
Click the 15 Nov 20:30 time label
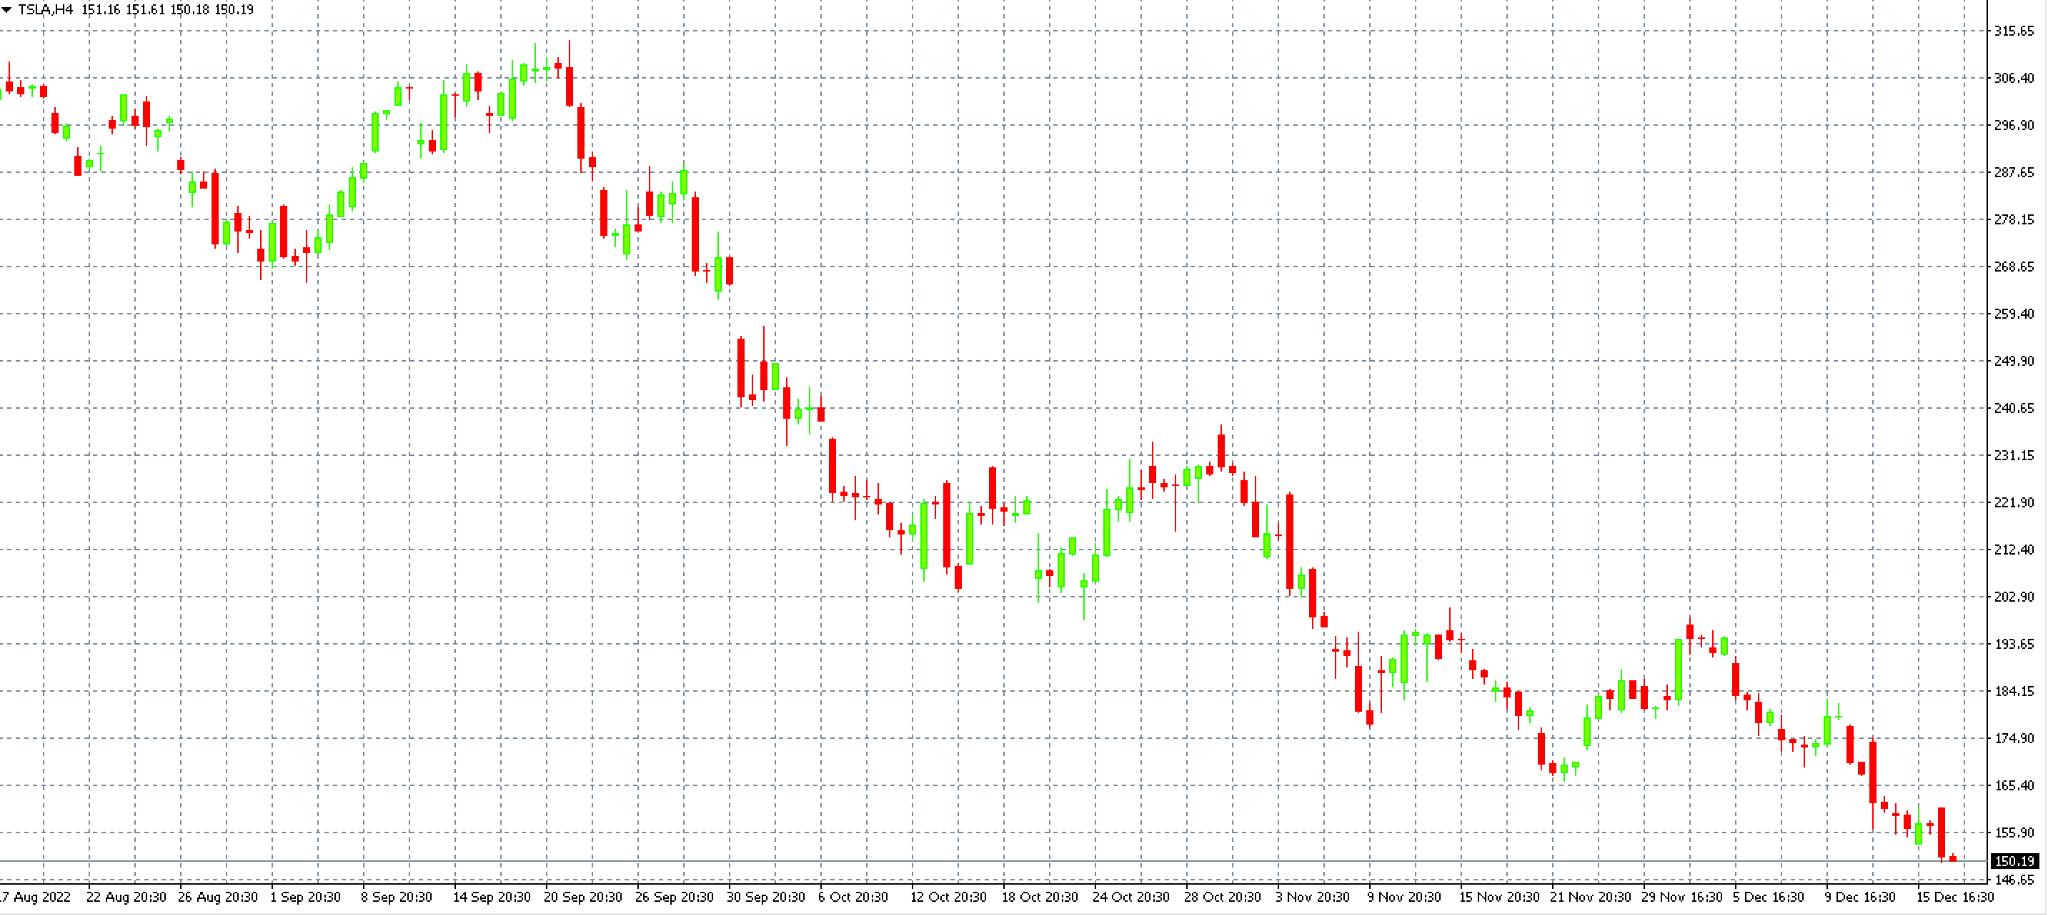[x=1499, y=897]
